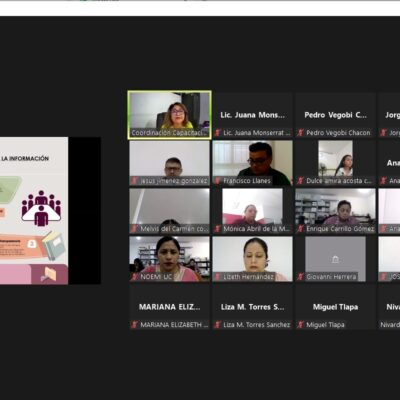400x400 pixels.
Task: Click muted mic icon next to Pedro Vegobi Chacon
Action: pyautogui.click(x=300, y=133)
